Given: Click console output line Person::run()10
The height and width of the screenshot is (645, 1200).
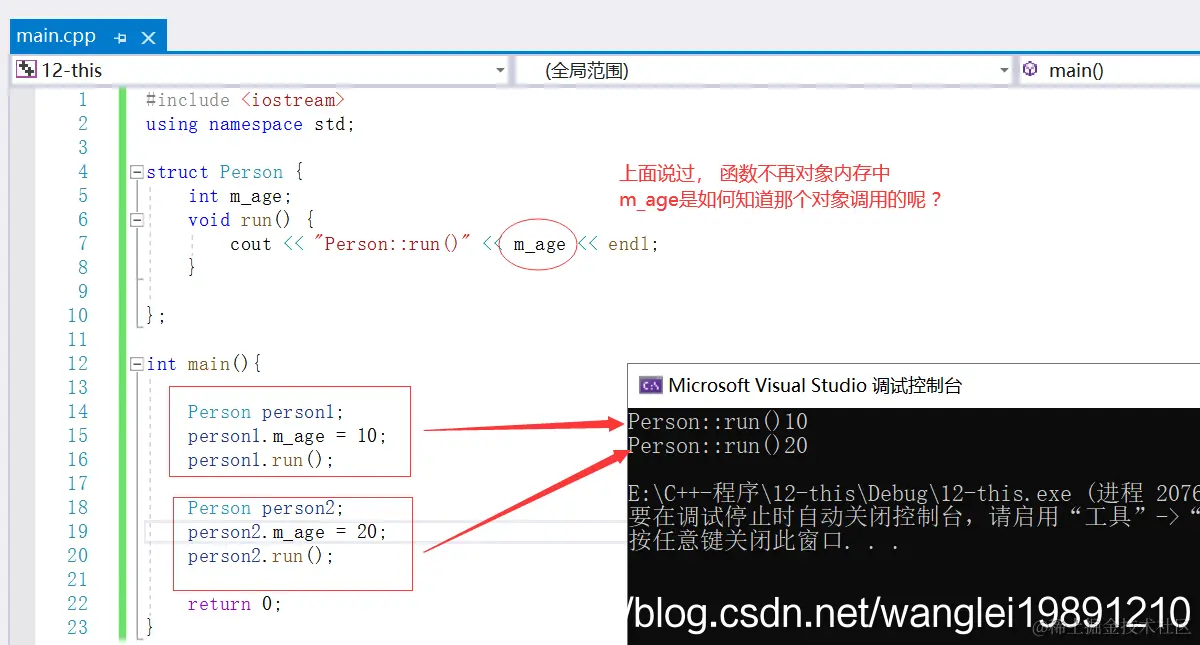Looking at the screenshot, I should click(x=718, y=422).
